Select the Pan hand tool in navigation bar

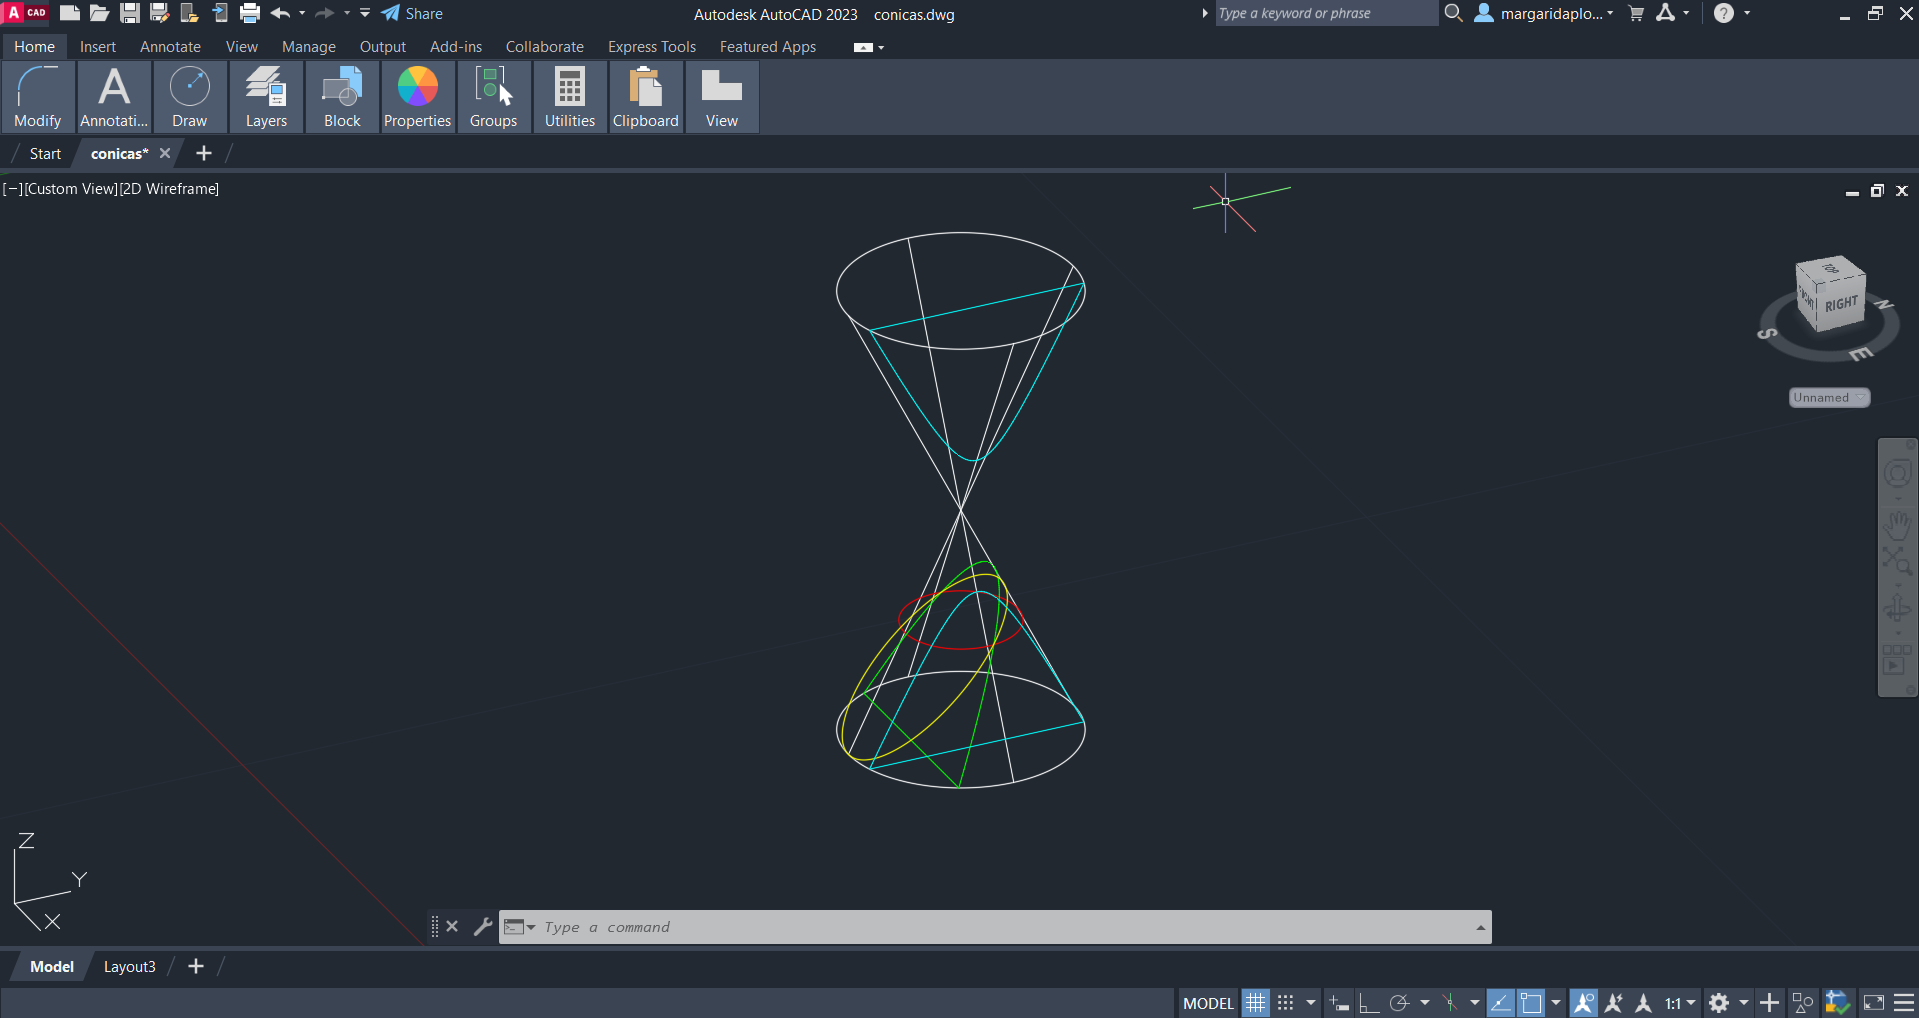tap(1896, 524)
